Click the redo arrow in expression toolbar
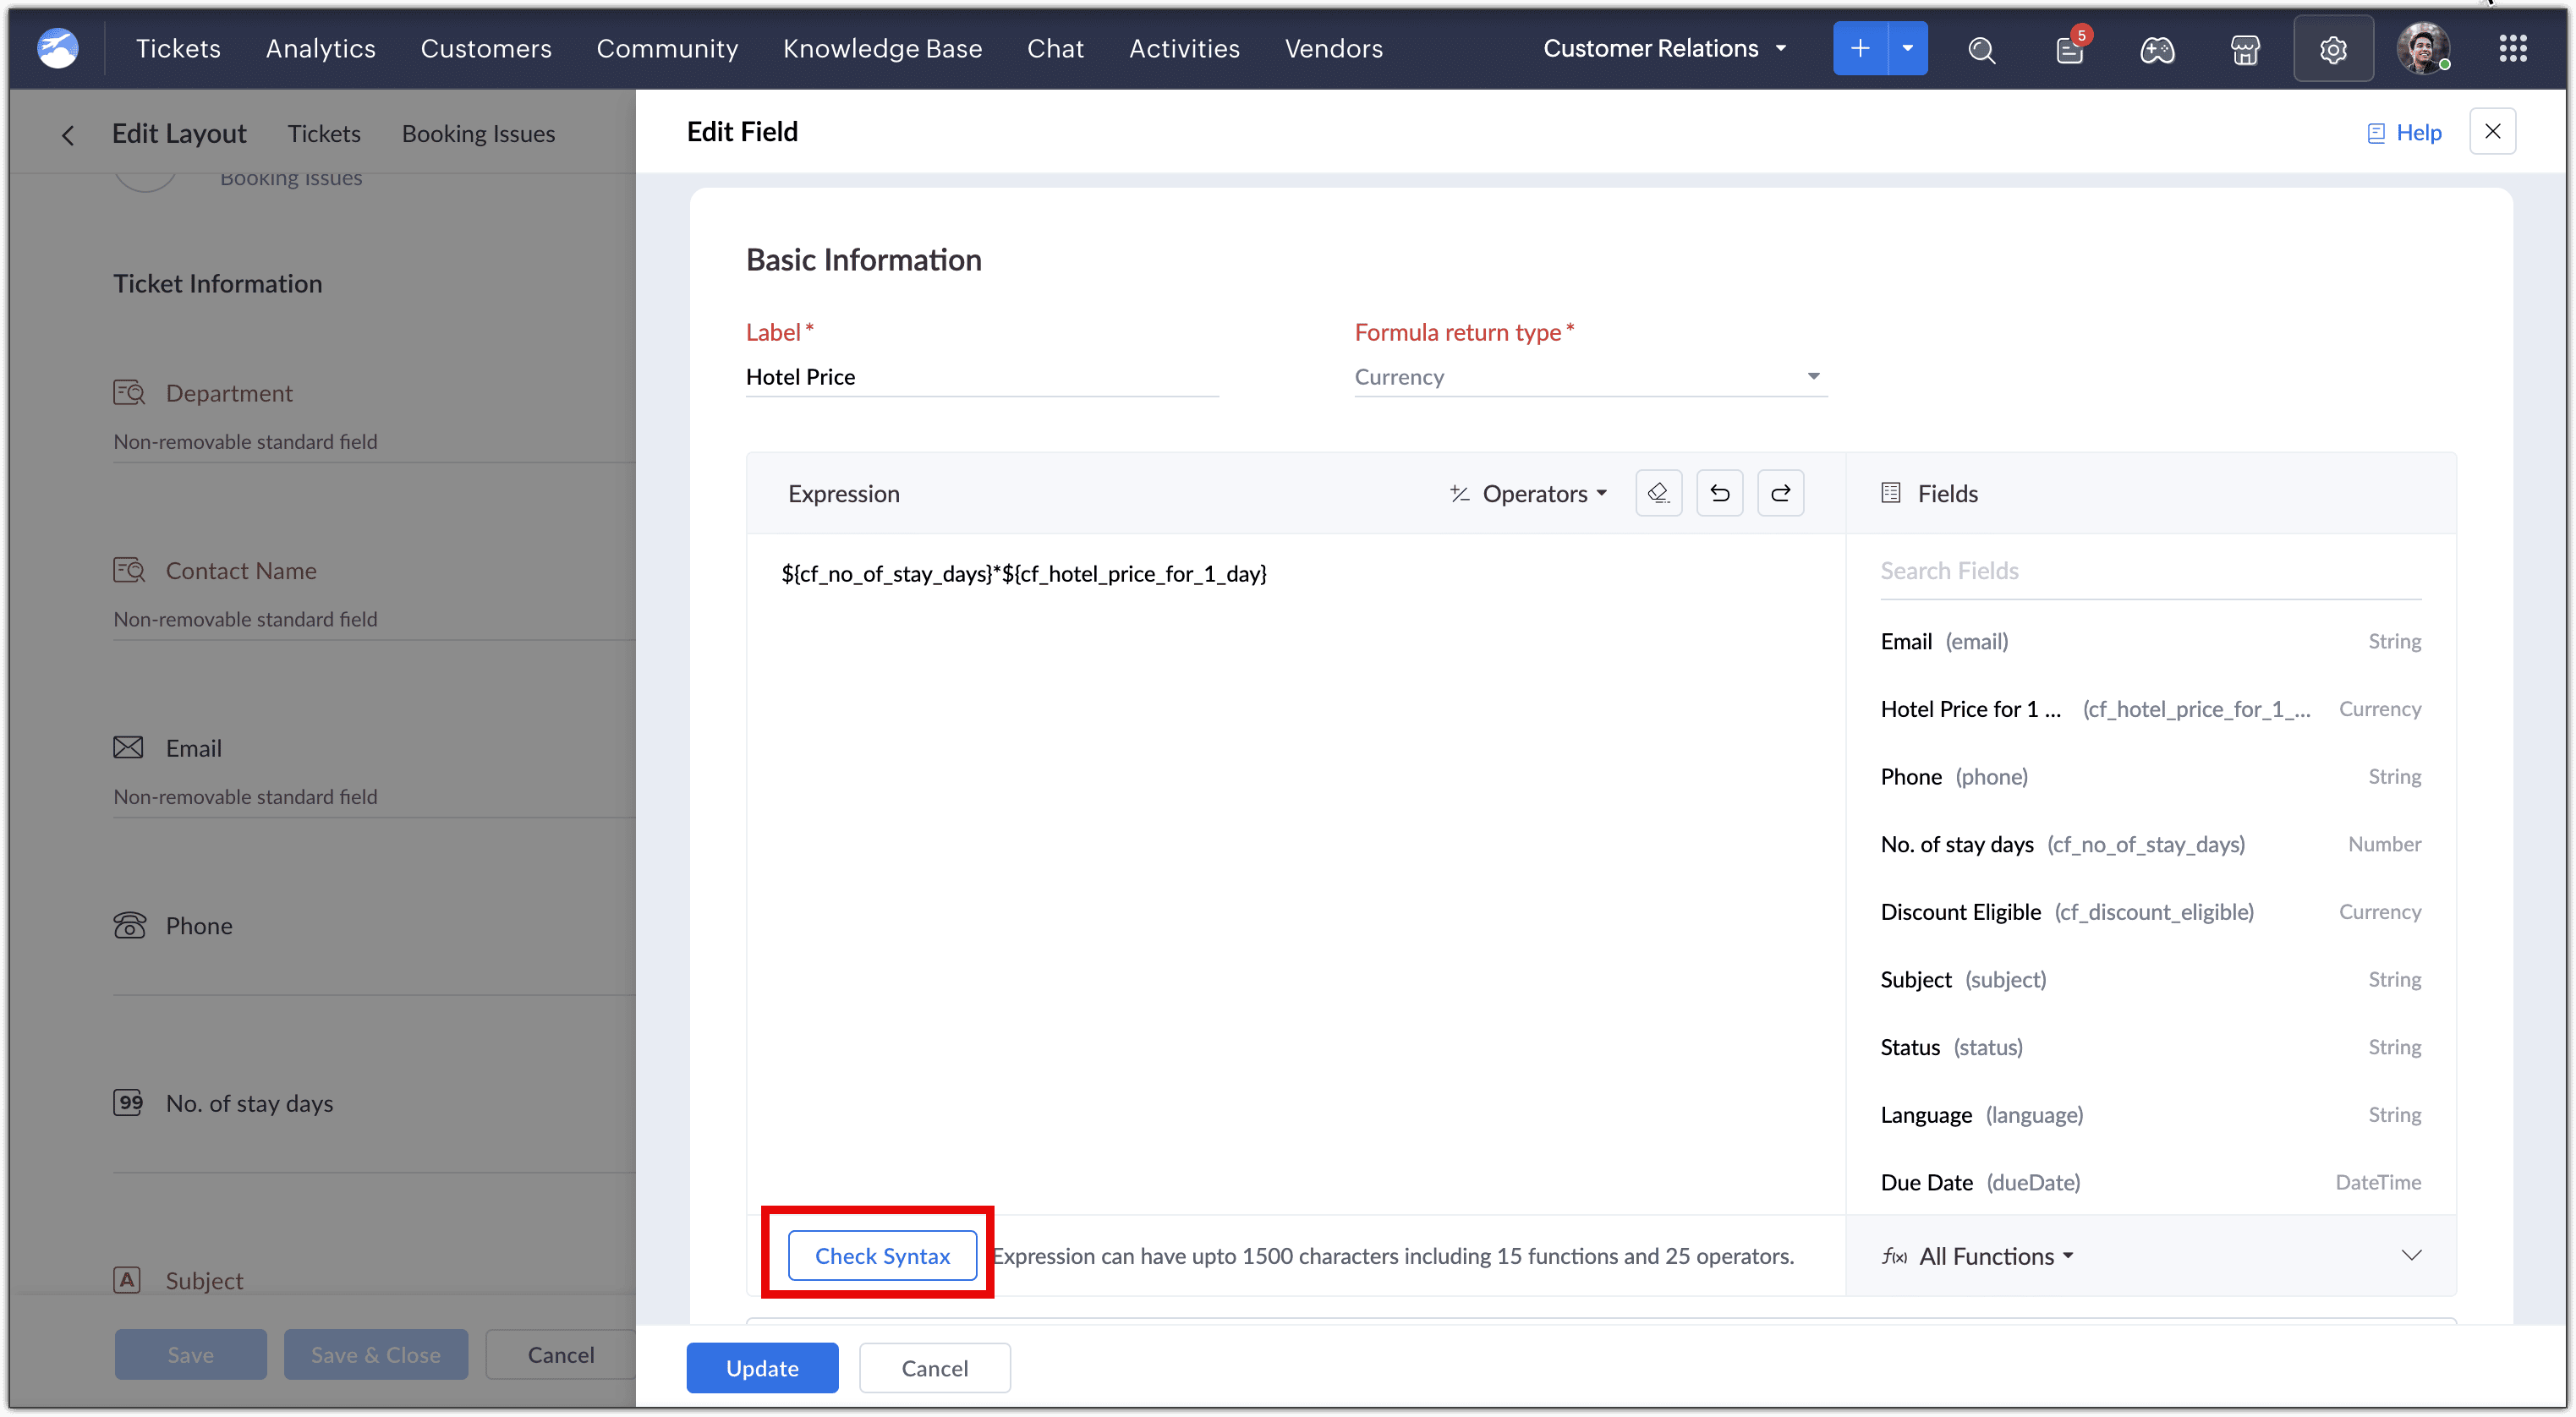The height and width of the screenshot is (1417, 2576). click(1780, 493)
